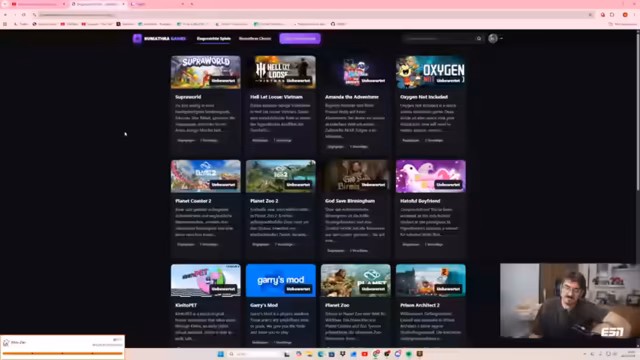This screenshot has width=640, height=360.
Task: Show hidden system tray icons chevron
Action: (x=585, y=354)
